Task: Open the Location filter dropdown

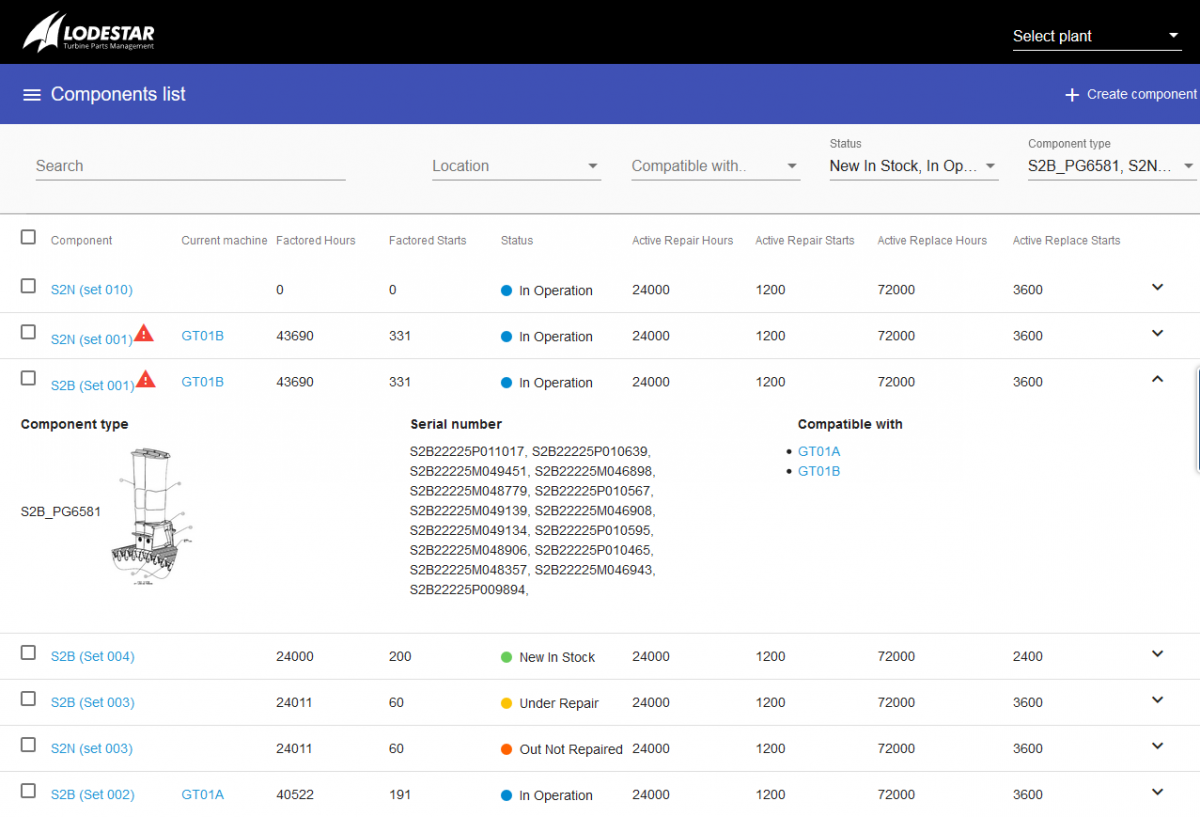Action: point(515,166)
